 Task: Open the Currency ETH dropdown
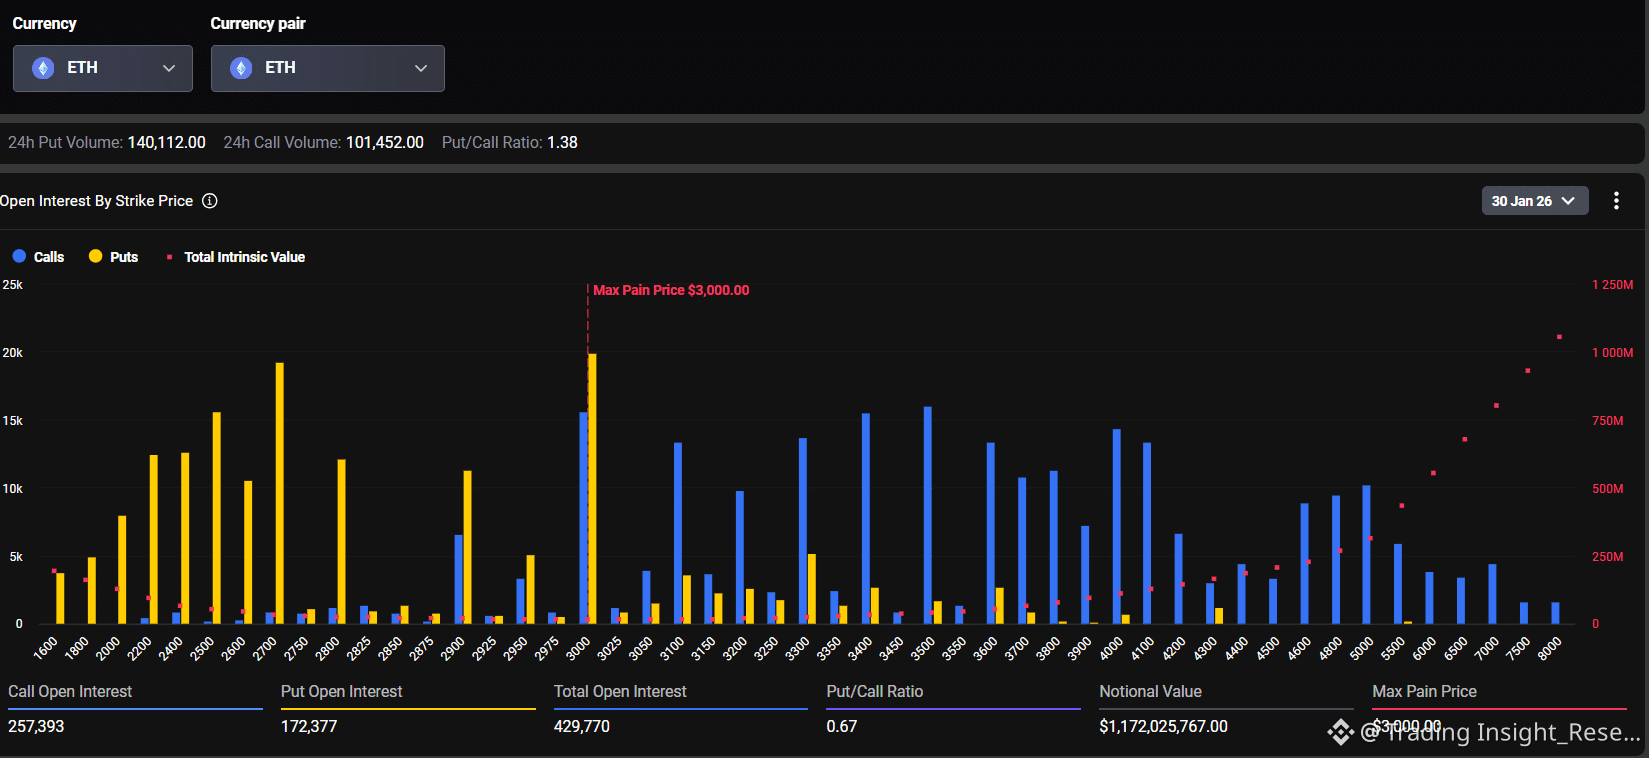point(103,68)
